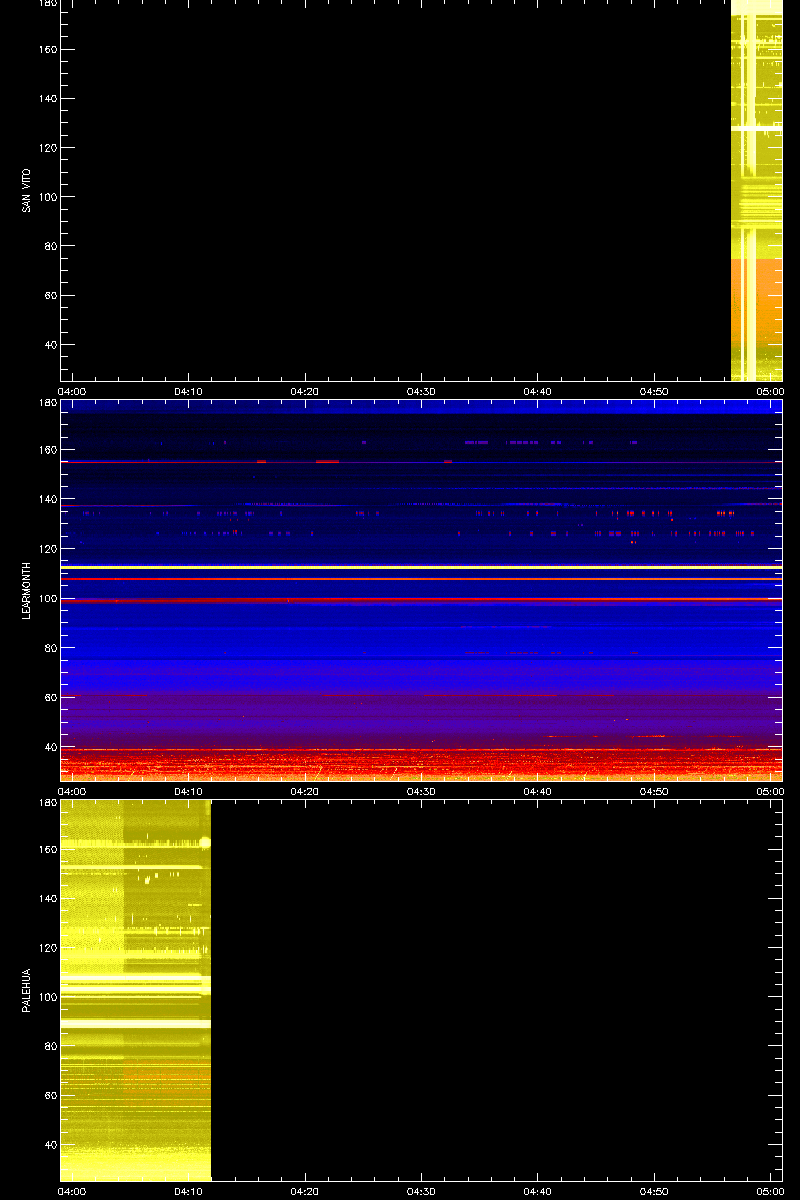The width and height of the screenshot is (800, 1200).
Task: Pick the 120 frequency tick in Learmonth panel
Action: coord(47,549)
